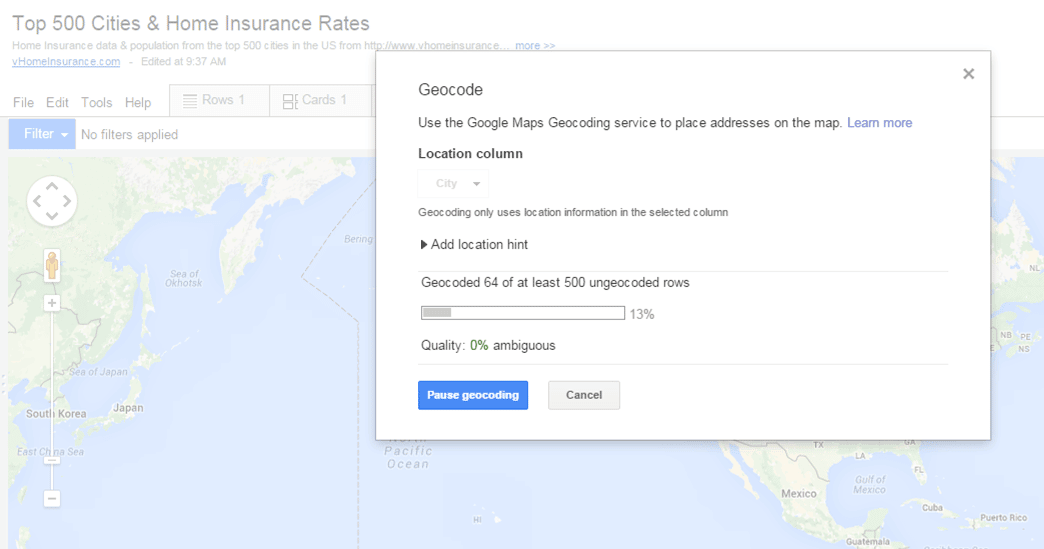Viewport: 1044px width, 549px height.
Task: Click the 0% ambiguous quality text
Action: pos(513,346)
